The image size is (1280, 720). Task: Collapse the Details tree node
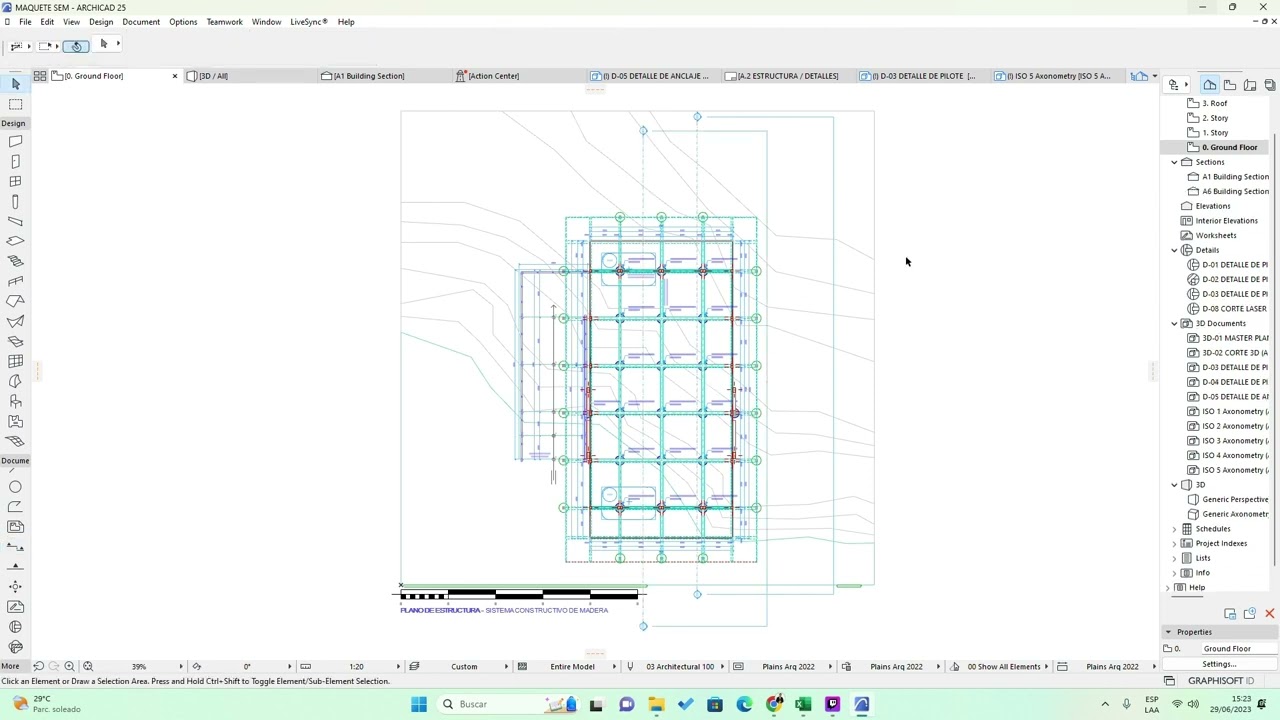pyautogui.click(x=1175, y=250)
